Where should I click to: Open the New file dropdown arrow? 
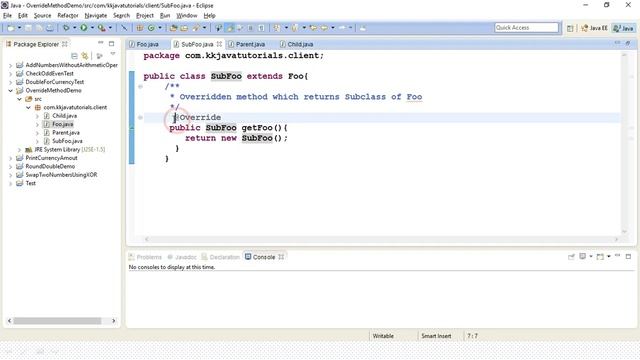(x=19, y=28)
